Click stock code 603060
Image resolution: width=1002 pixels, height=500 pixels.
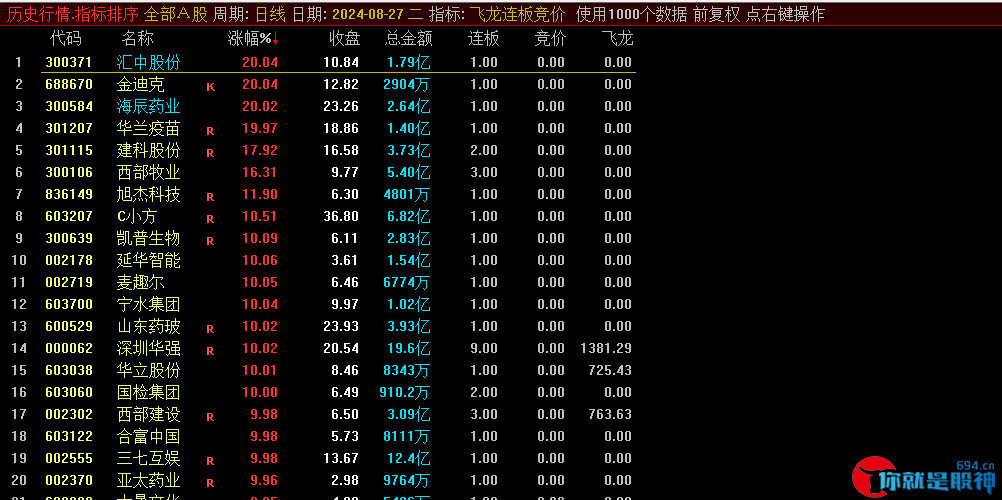click(x=69, y=393)
